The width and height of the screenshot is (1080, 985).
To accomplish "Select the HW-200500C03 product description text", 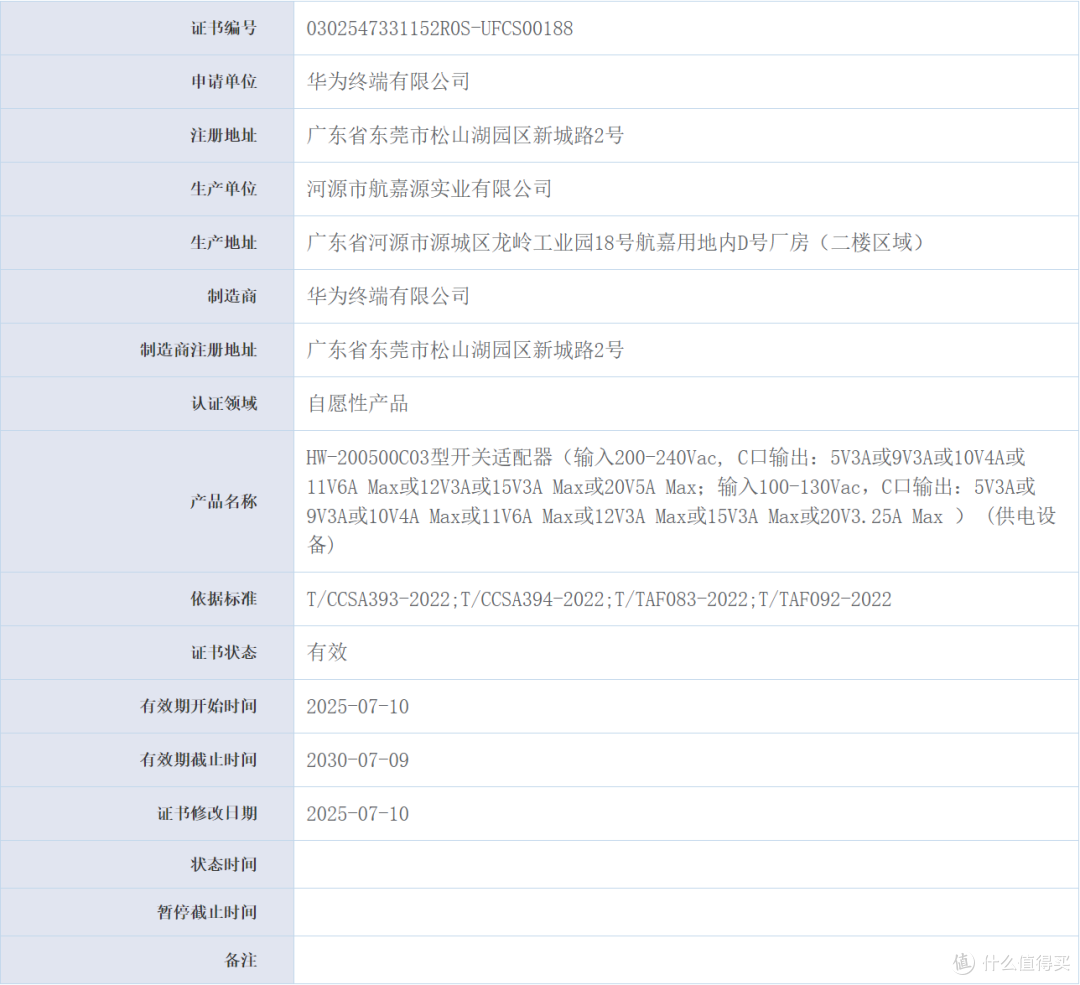I will 681,501.
